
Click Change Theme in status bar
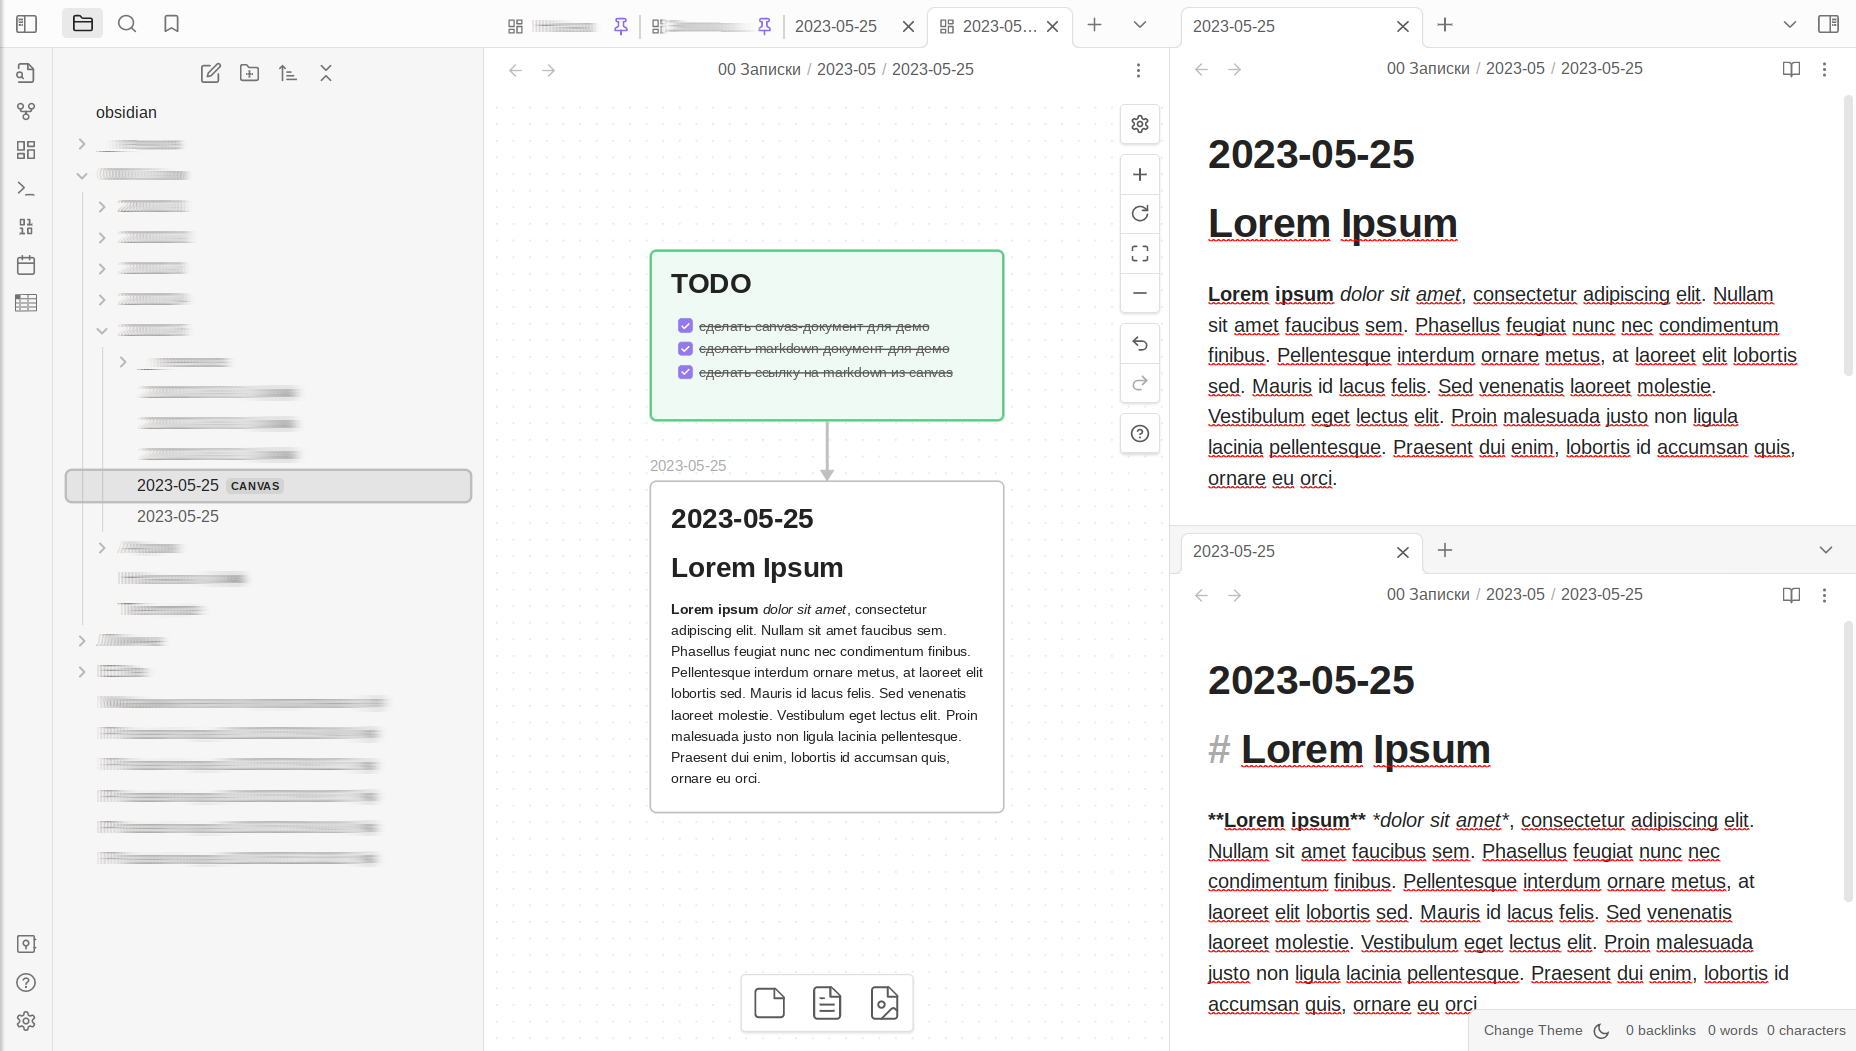pos(1533,1031)
